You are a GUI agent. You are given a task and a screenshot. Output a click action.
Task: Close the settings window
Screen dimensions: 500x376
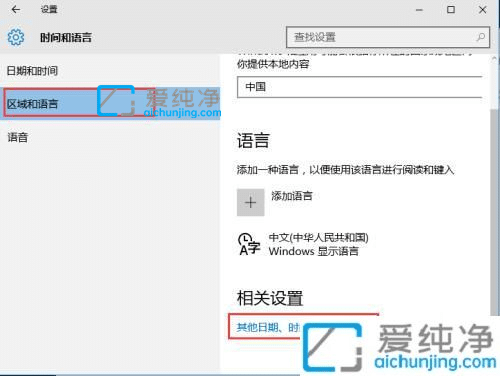[482, 10]
